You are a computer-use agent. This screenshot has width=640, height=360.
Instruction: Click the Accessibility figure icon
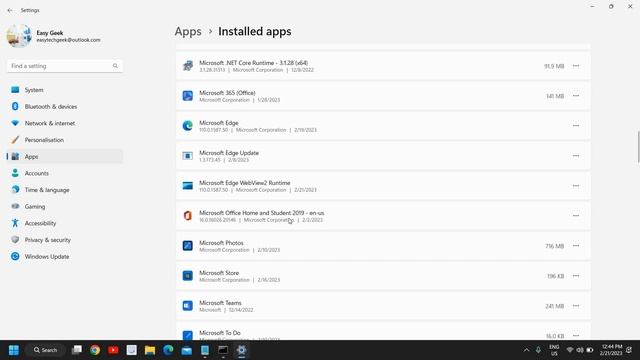(15, 223)
